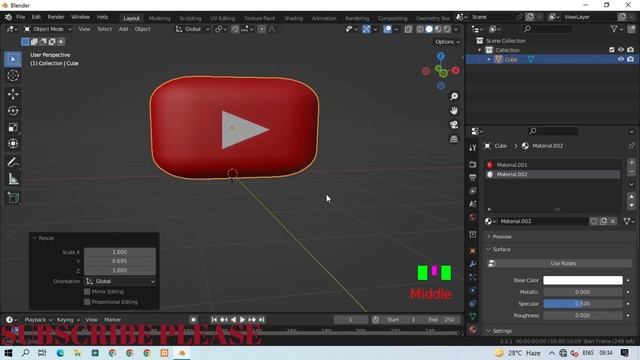Viewport: 640px width, 360px height.
Task: Open the Material properties tab
Action: click(473, 329)
